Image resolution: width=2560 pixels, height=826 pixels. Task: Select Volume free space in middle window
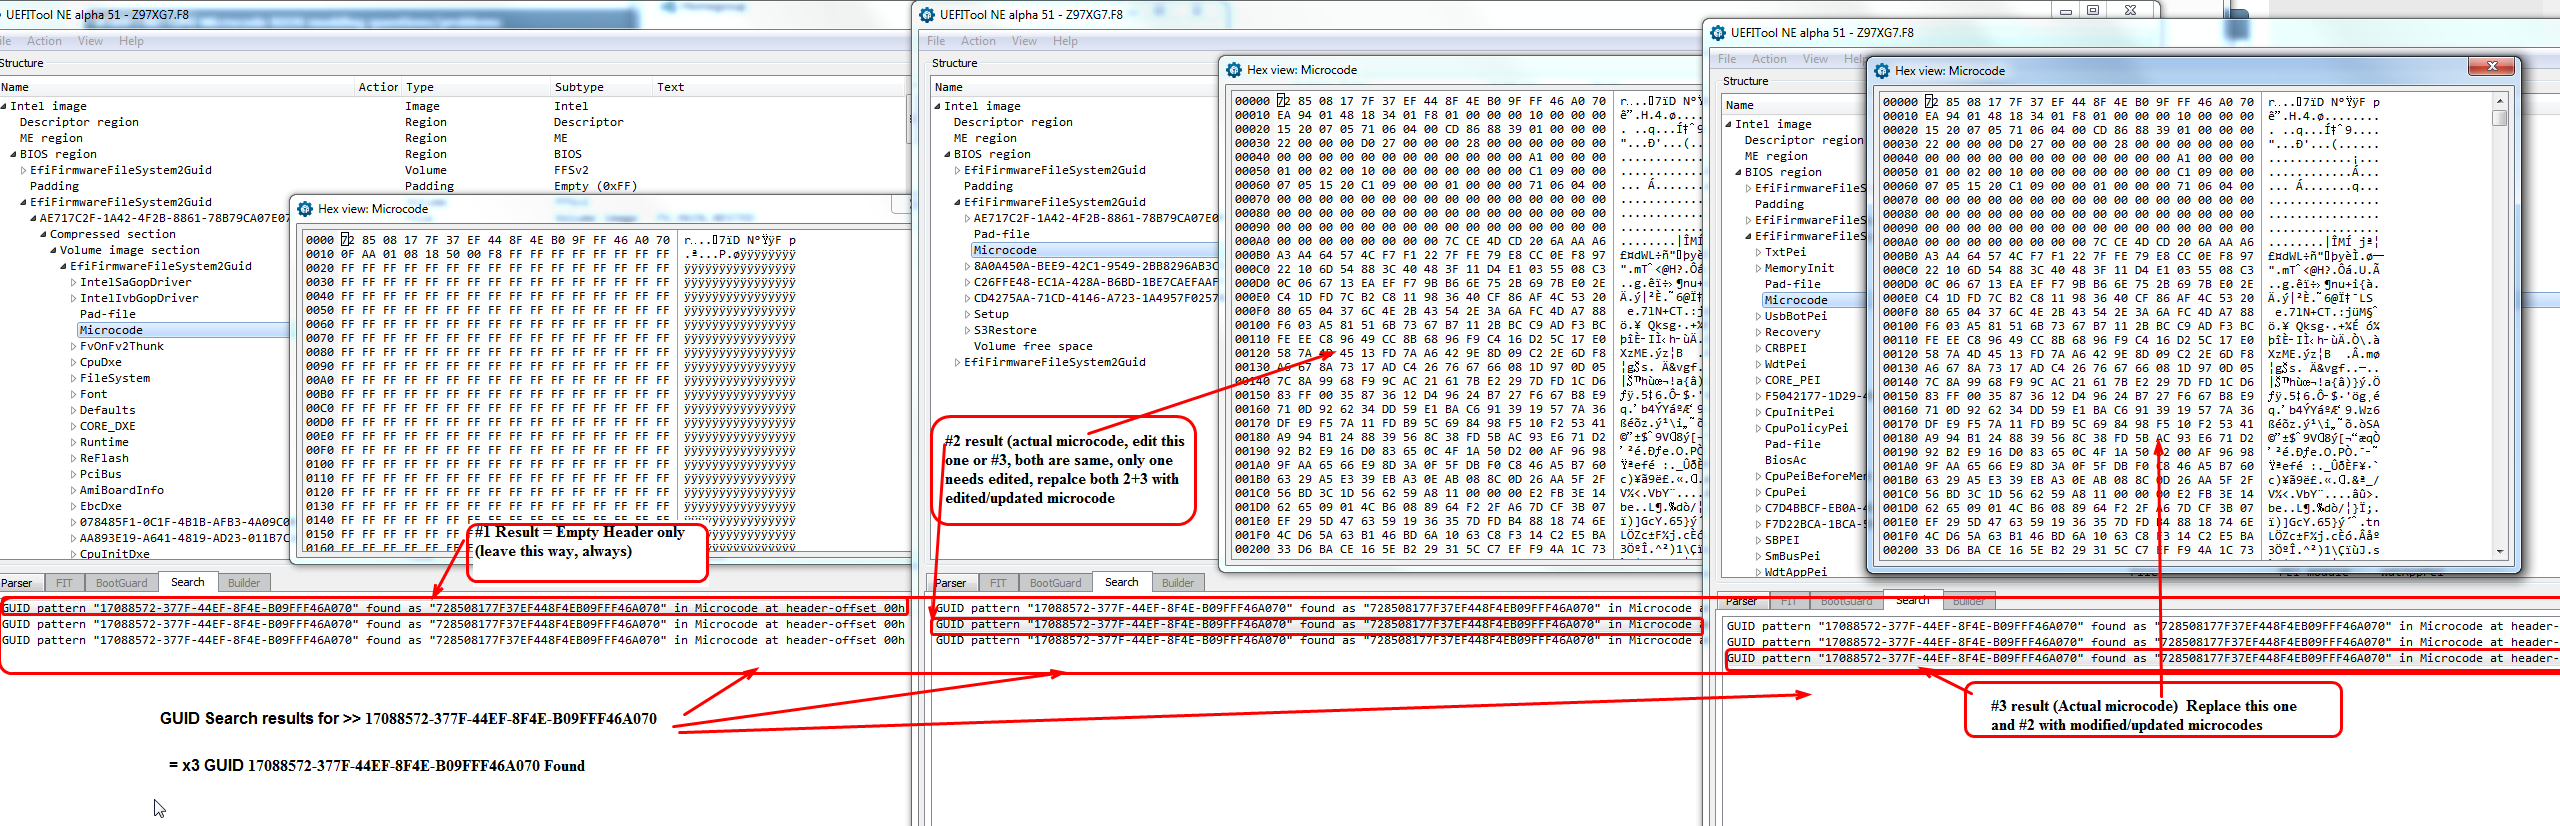(x=1033, y=346)
